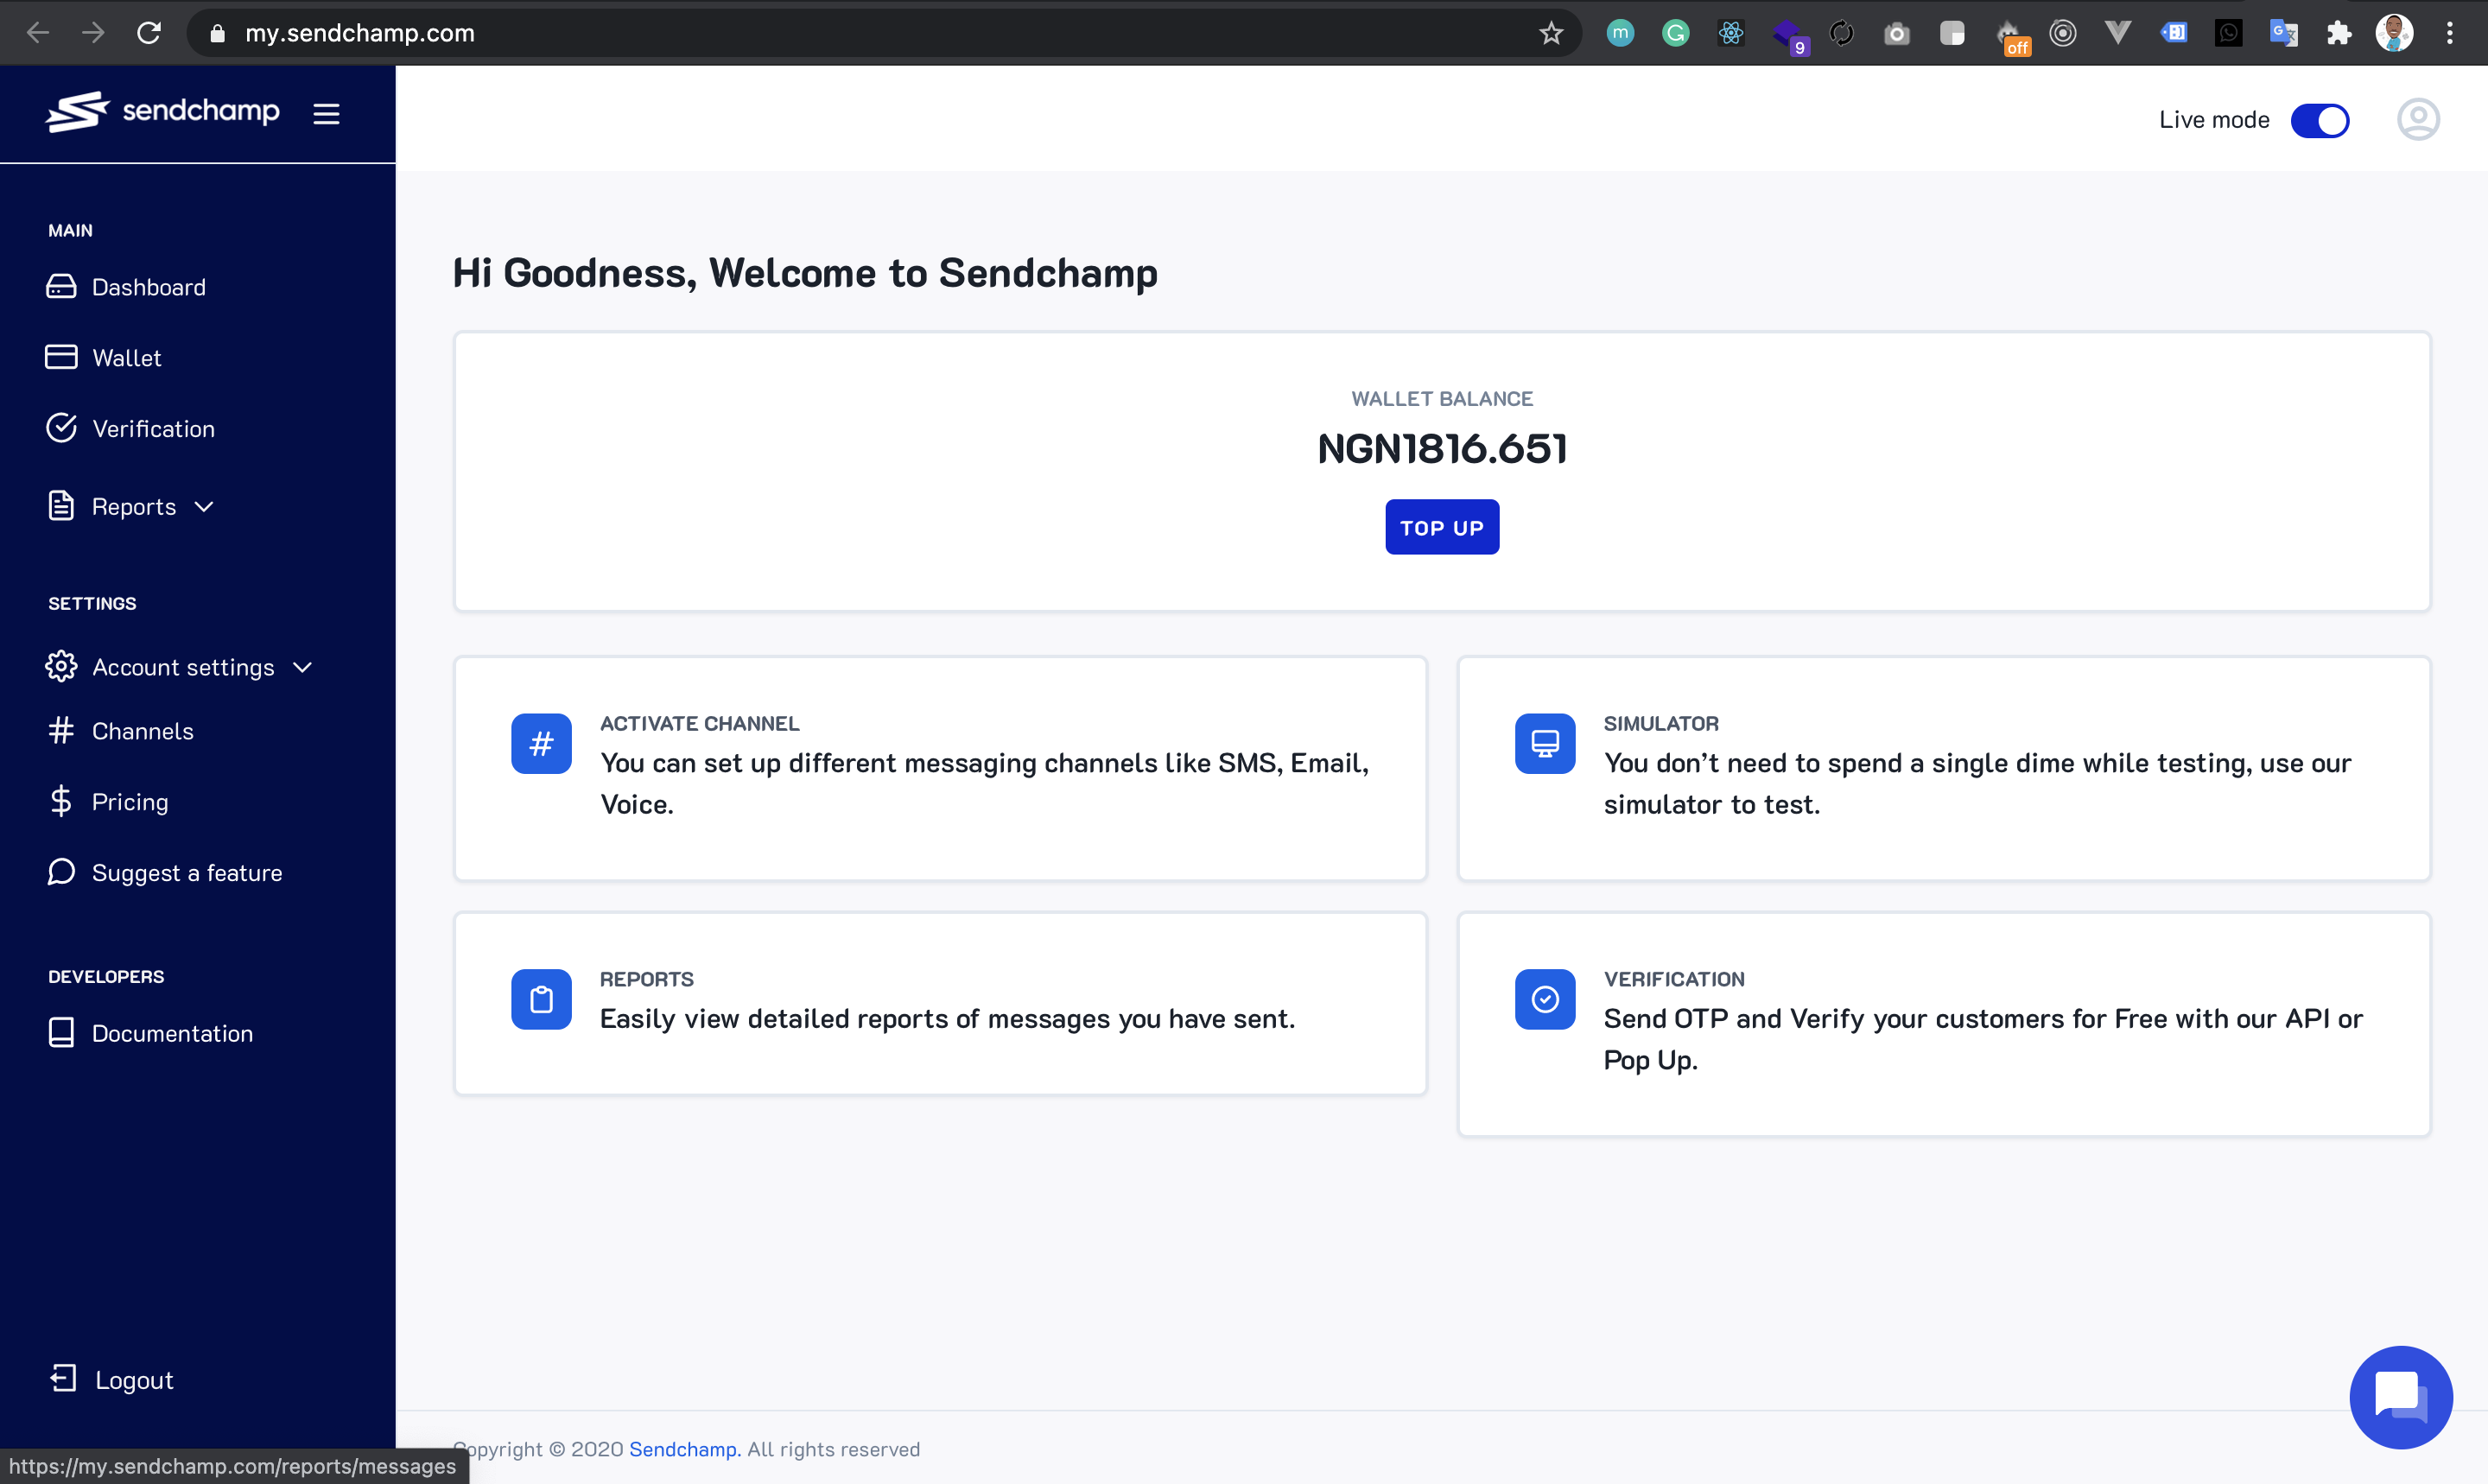The height and width of the screenshot is (1484, 2488).
Task: Open Suggest a feature
Action: tap(186, 872)
